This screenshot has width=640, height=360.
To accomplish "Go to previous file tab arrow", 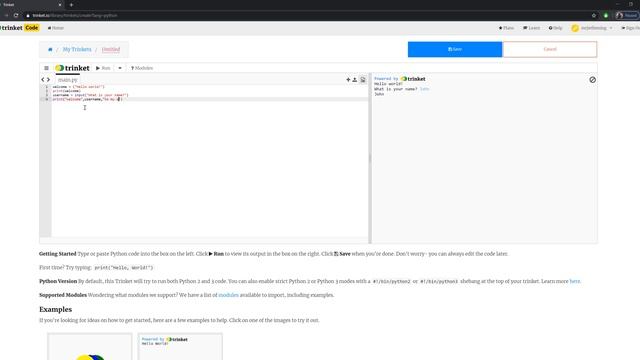I will pos(43,80).
